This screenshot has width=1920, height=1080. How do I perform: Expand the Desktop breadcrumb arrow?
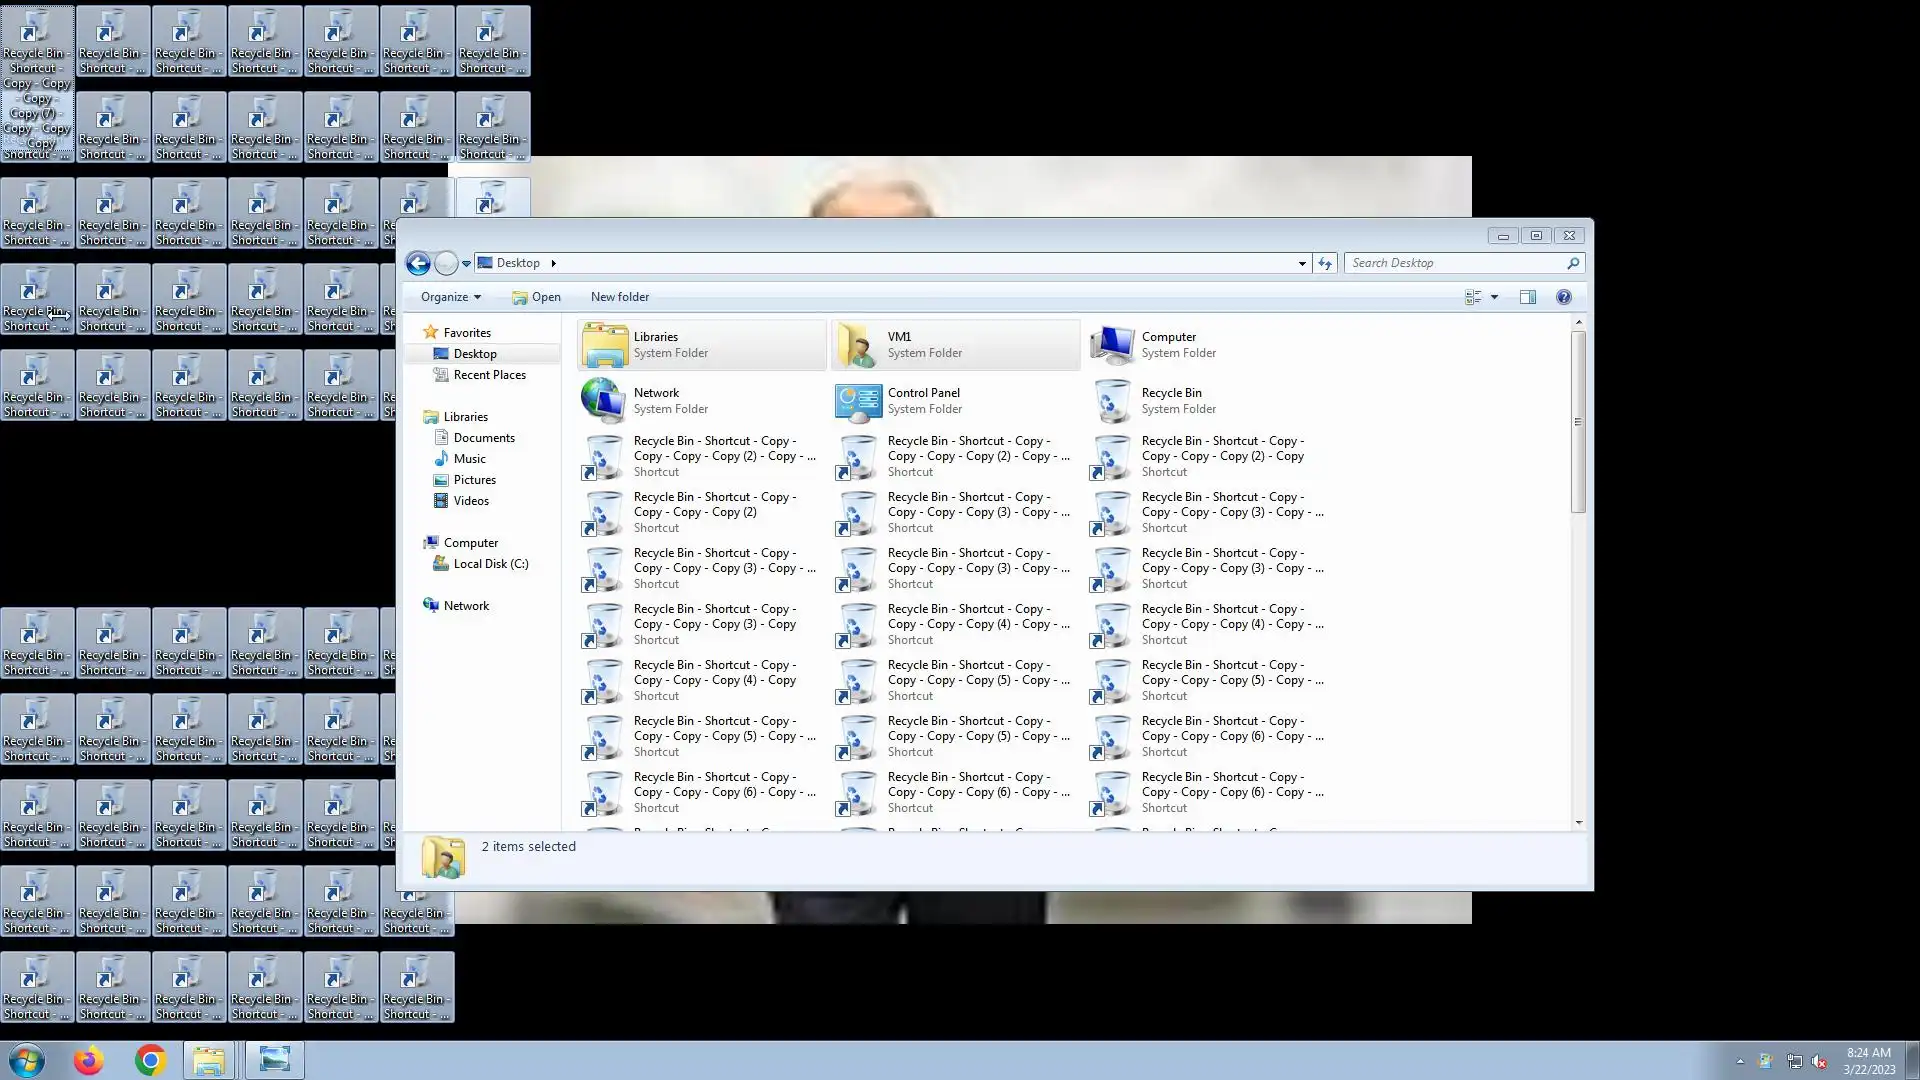[553, 263]
